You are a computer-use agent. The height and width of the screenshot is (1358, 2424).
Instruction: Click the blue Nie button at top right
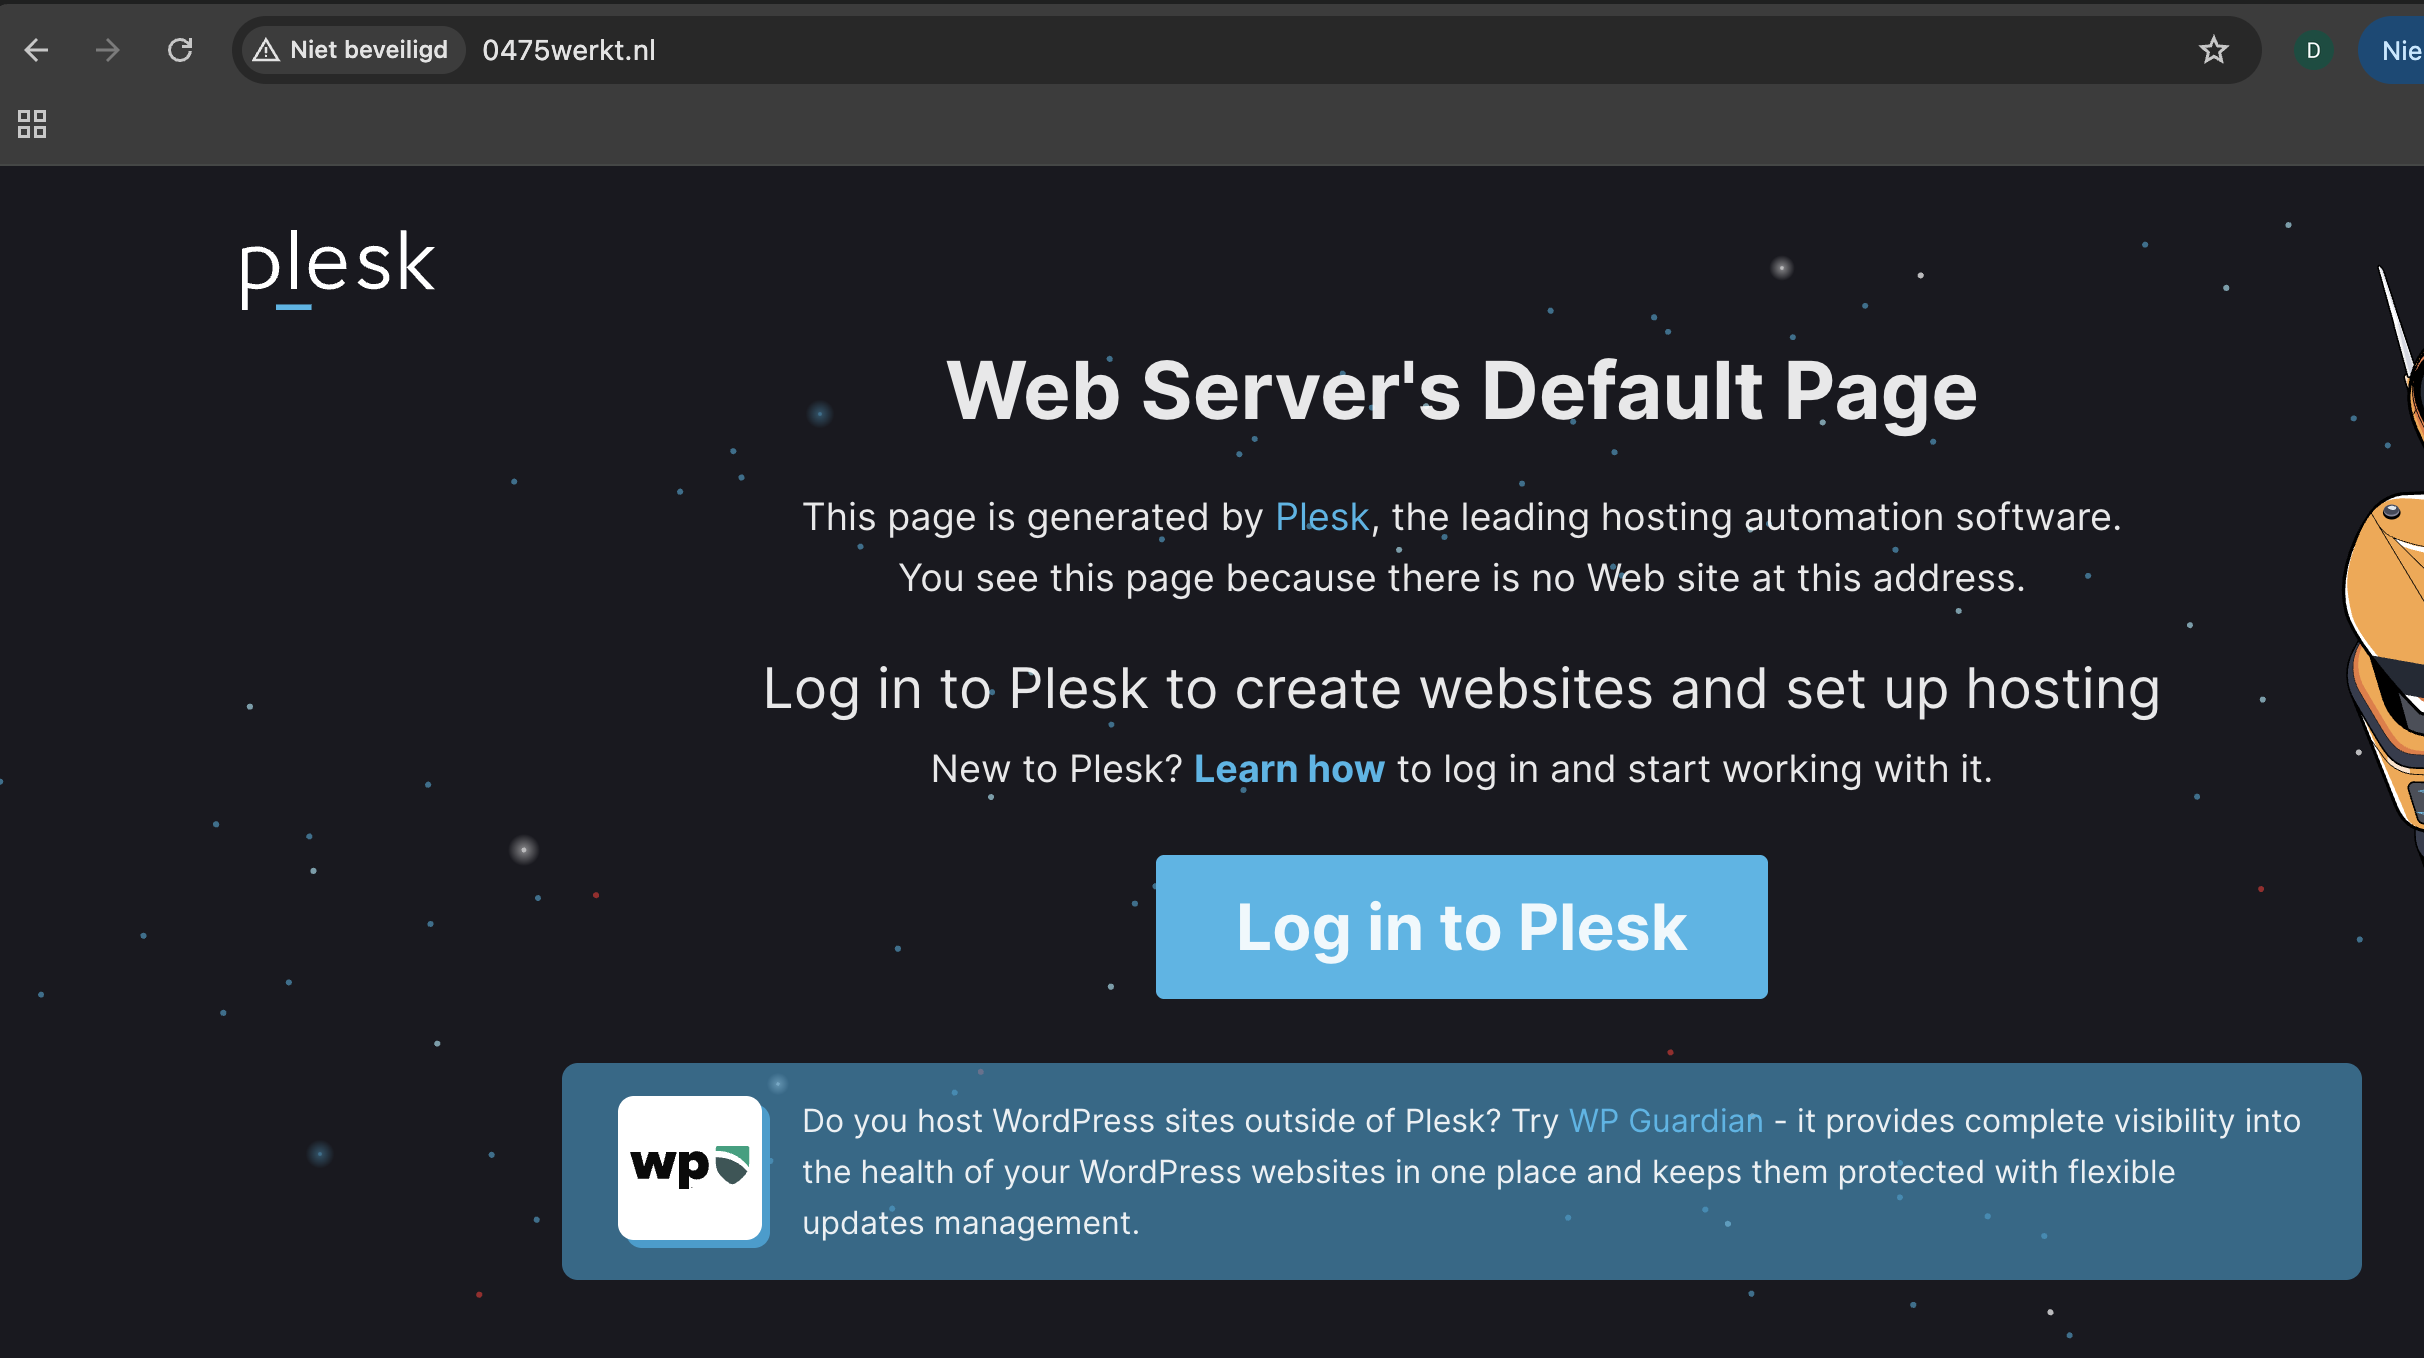coord(2398,50)
